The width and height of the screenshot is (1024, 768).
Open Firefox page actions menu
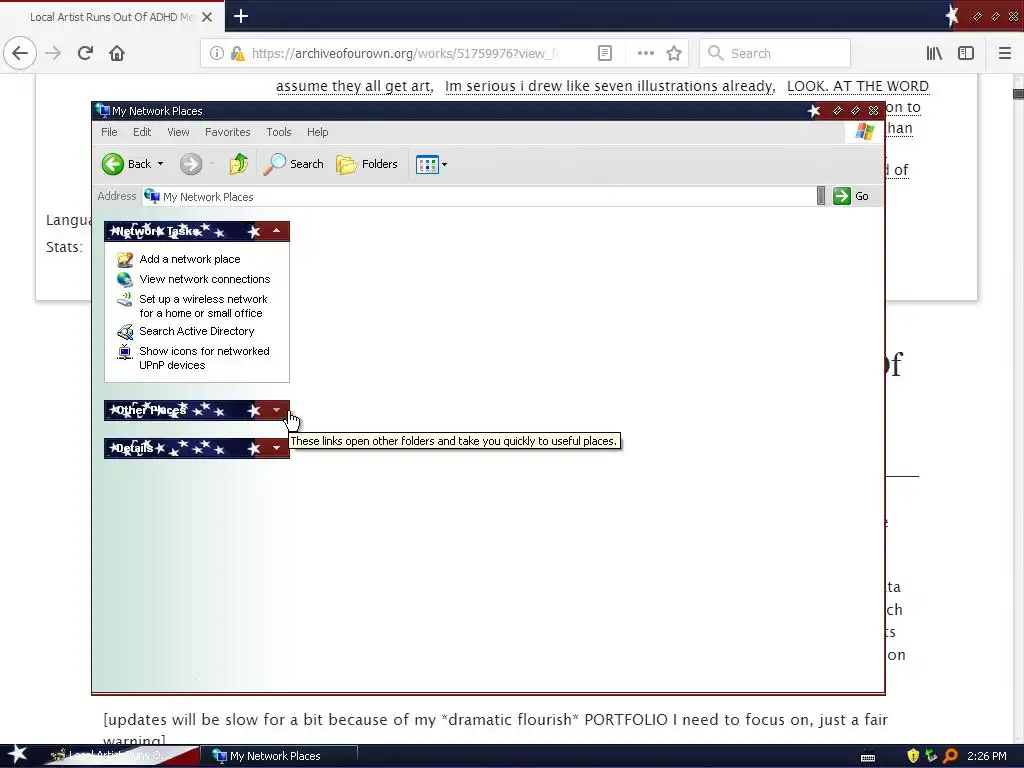click(x=645, y=54)
